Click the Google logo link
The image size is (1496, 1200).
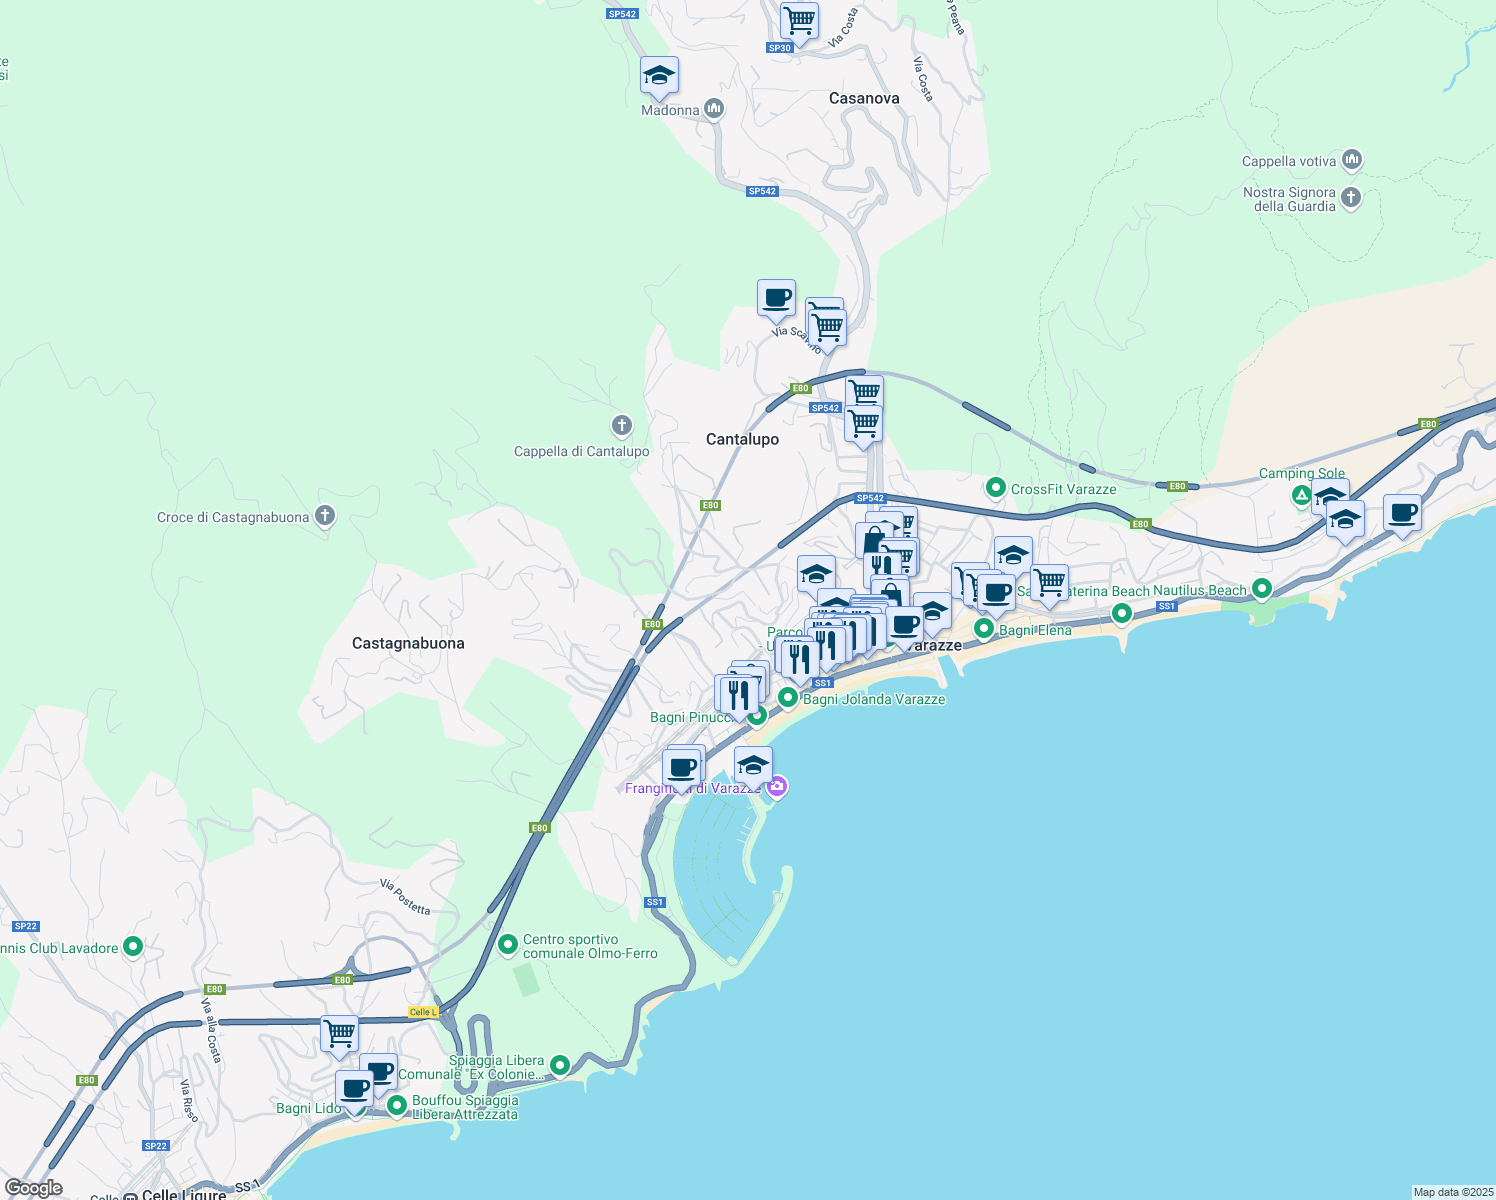click(x=34, y=1188)
